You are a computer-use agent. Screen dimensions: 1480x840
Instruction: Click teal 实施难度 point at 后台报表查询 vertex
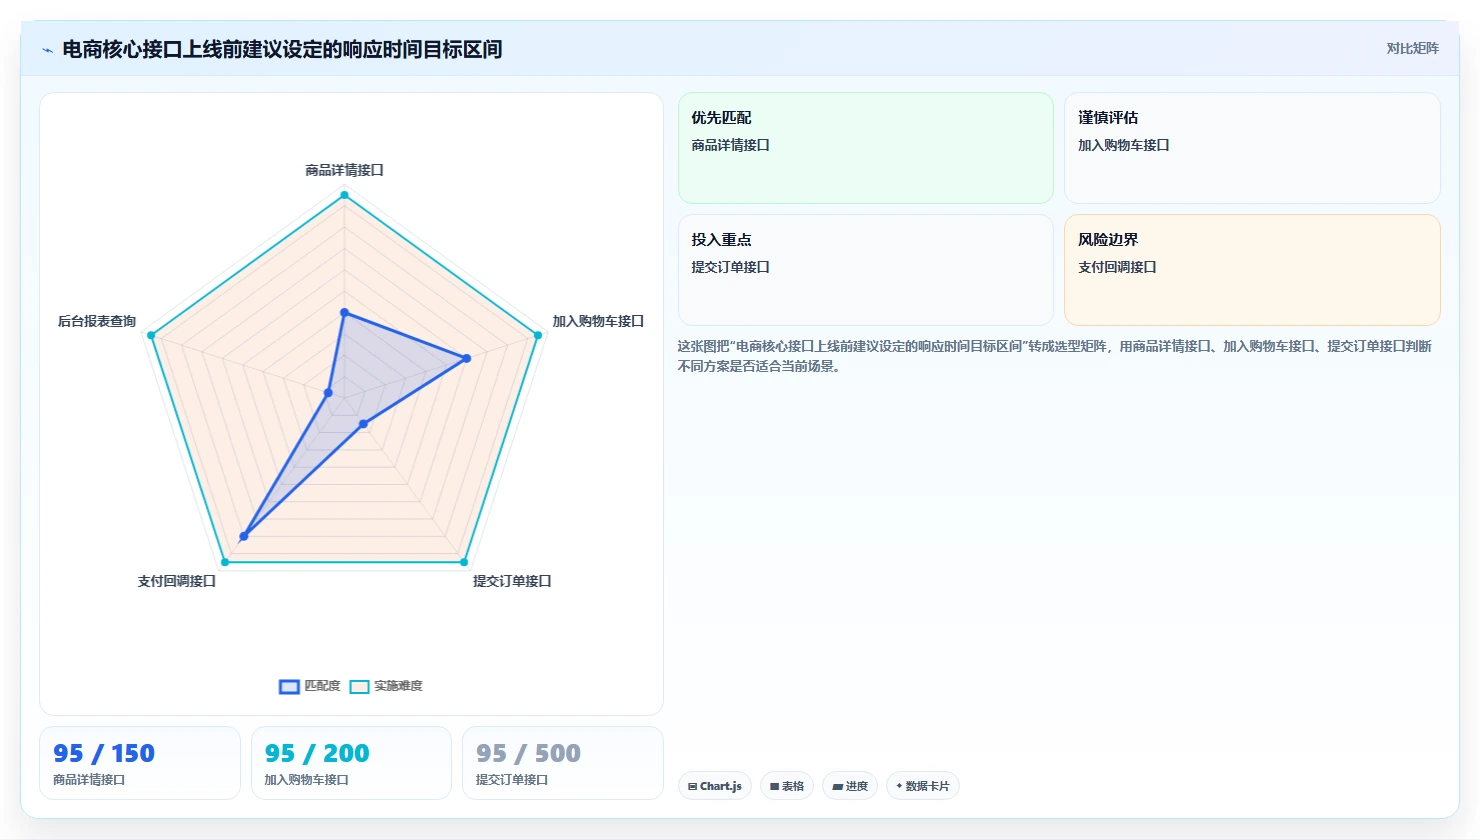151,335
